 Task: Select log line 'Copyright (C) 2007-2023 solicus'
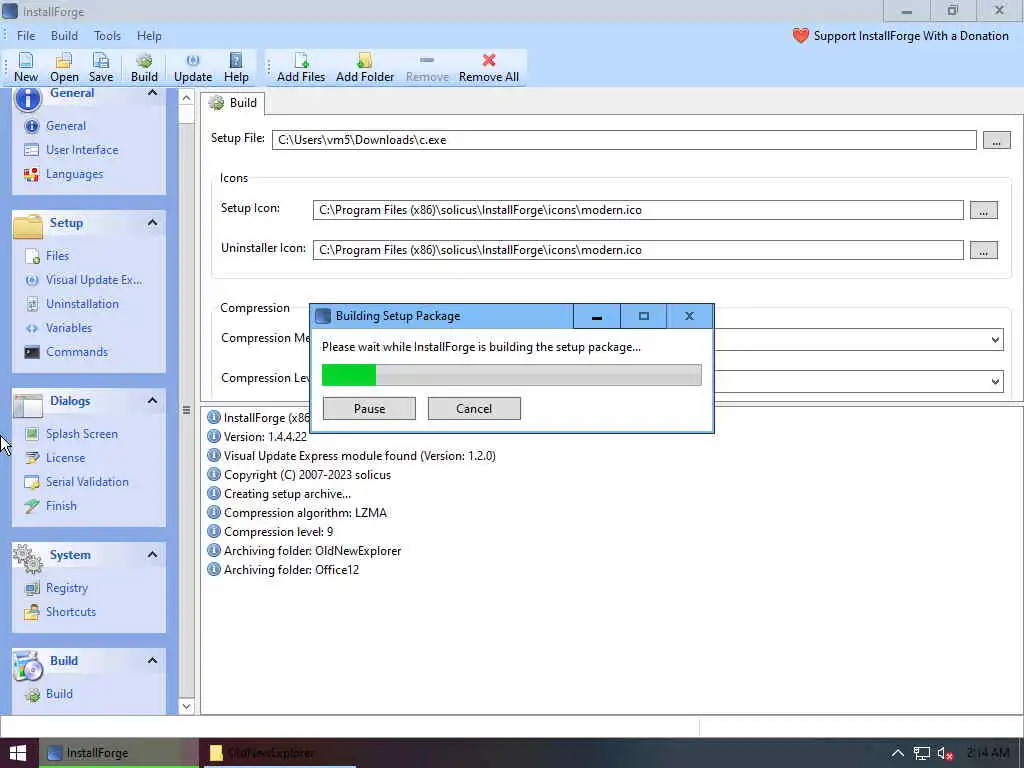point(299,475)
